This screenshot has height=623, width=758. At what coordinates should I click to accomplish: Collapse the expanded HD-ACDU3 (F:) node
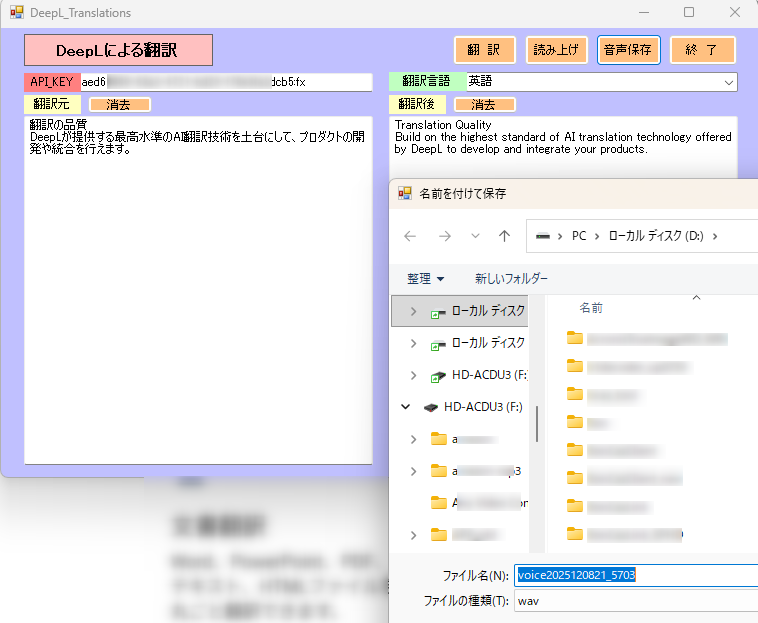[x=405, y=407]
